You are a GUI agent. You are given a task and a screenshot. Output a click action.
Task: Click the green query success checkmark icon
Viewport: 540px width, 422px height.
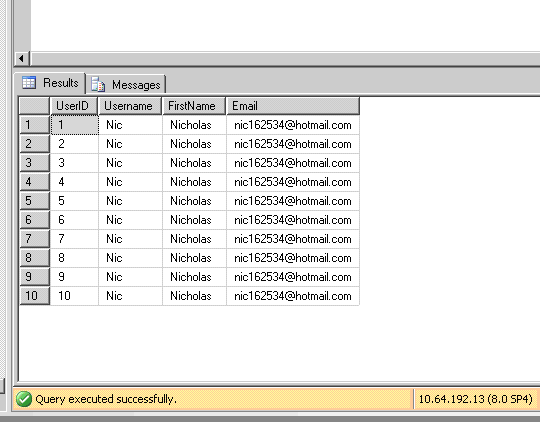tap(24, 399)
